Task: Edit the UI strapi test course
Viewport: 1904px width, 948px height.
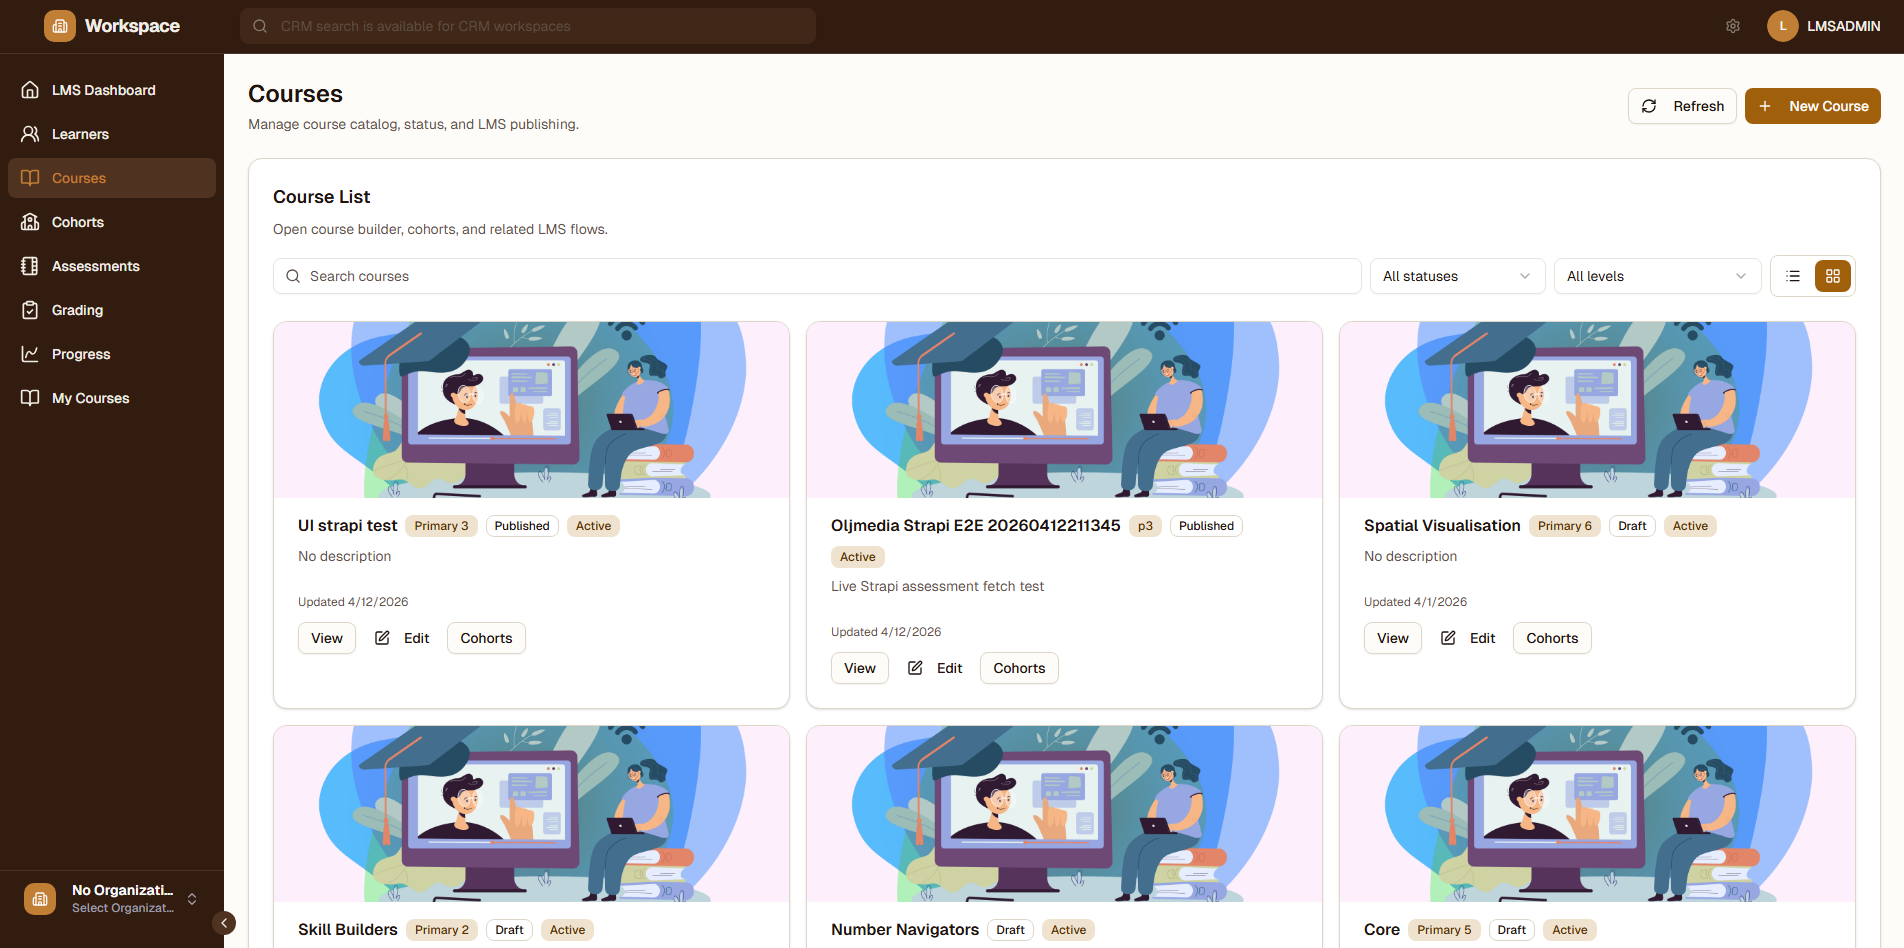Action: (402, 638)
